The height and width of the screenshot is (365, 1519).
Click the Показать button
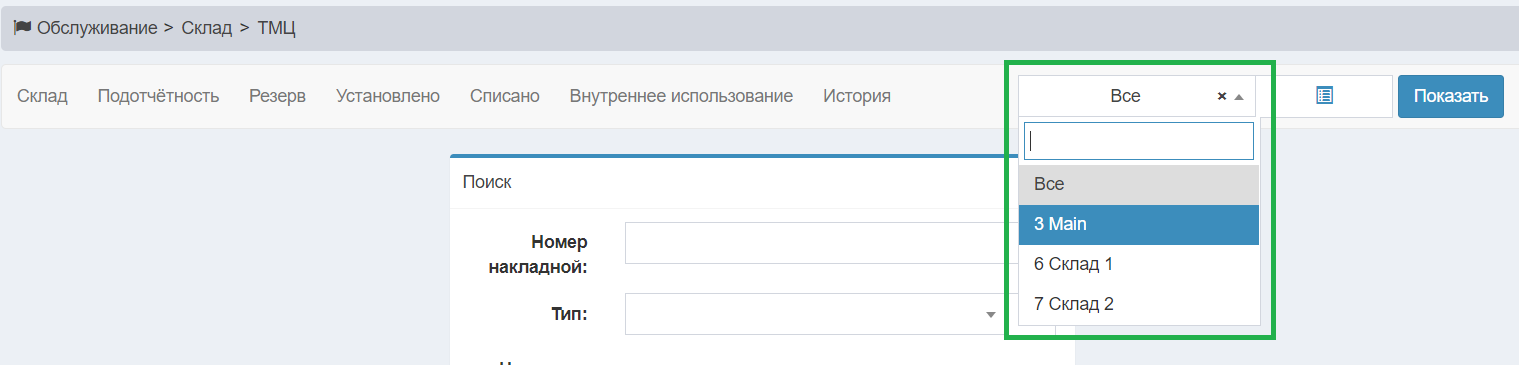point(1451,96)
